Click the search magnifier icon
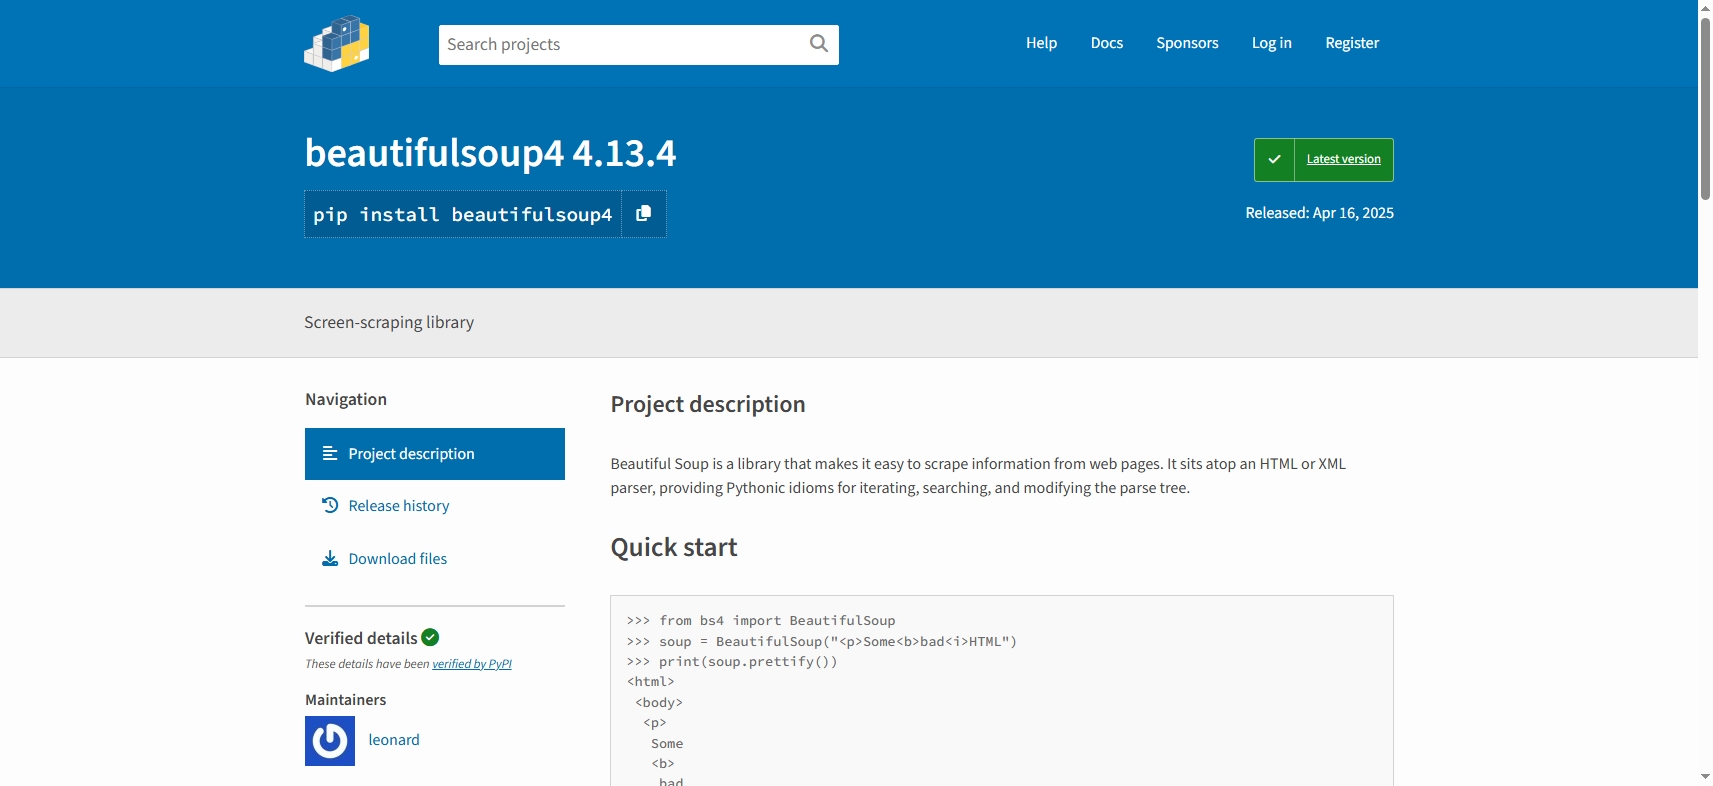The image size is (1713, 786). tap(819, 43)
